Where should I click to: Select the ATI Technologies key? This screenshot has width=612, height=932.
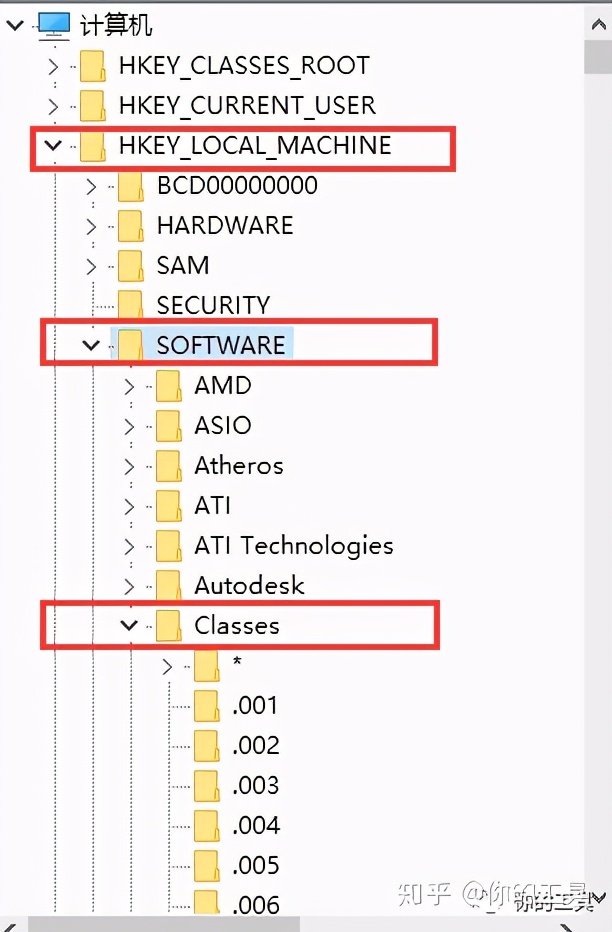click(294, 546)
